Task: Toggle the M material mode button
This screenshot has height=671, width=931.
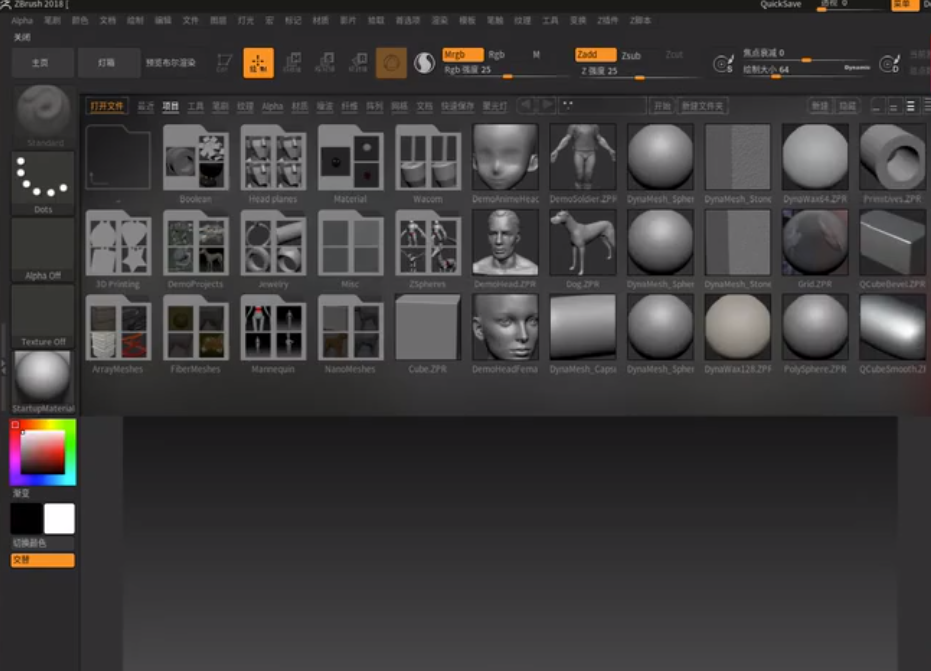Action: [x=536, y=55]
